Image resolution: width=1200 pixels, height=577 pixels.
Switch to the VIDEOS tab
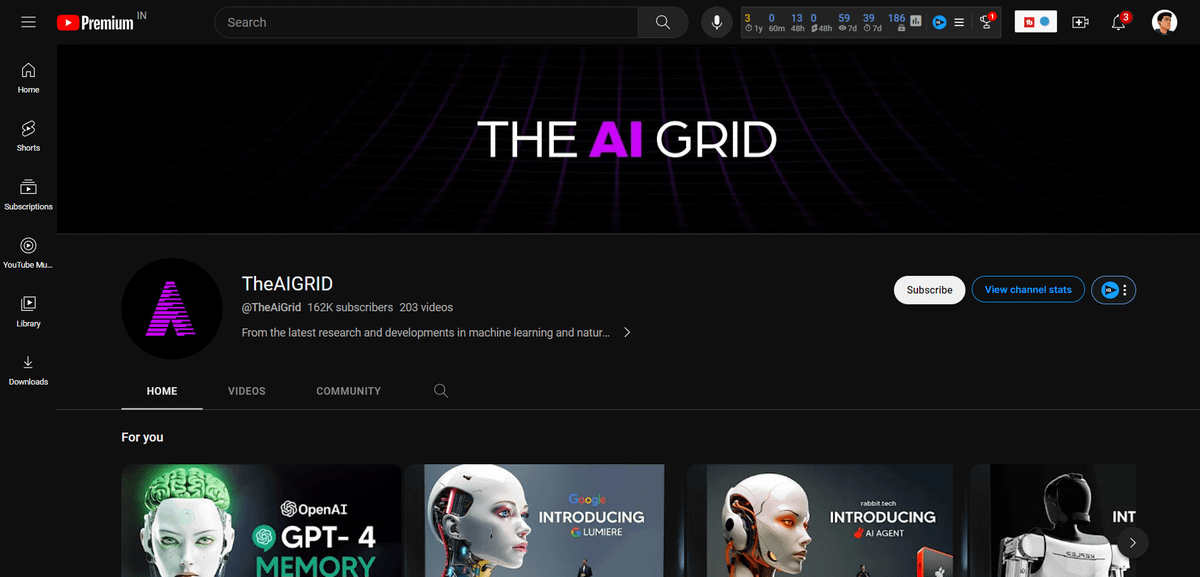coord(247,391)
